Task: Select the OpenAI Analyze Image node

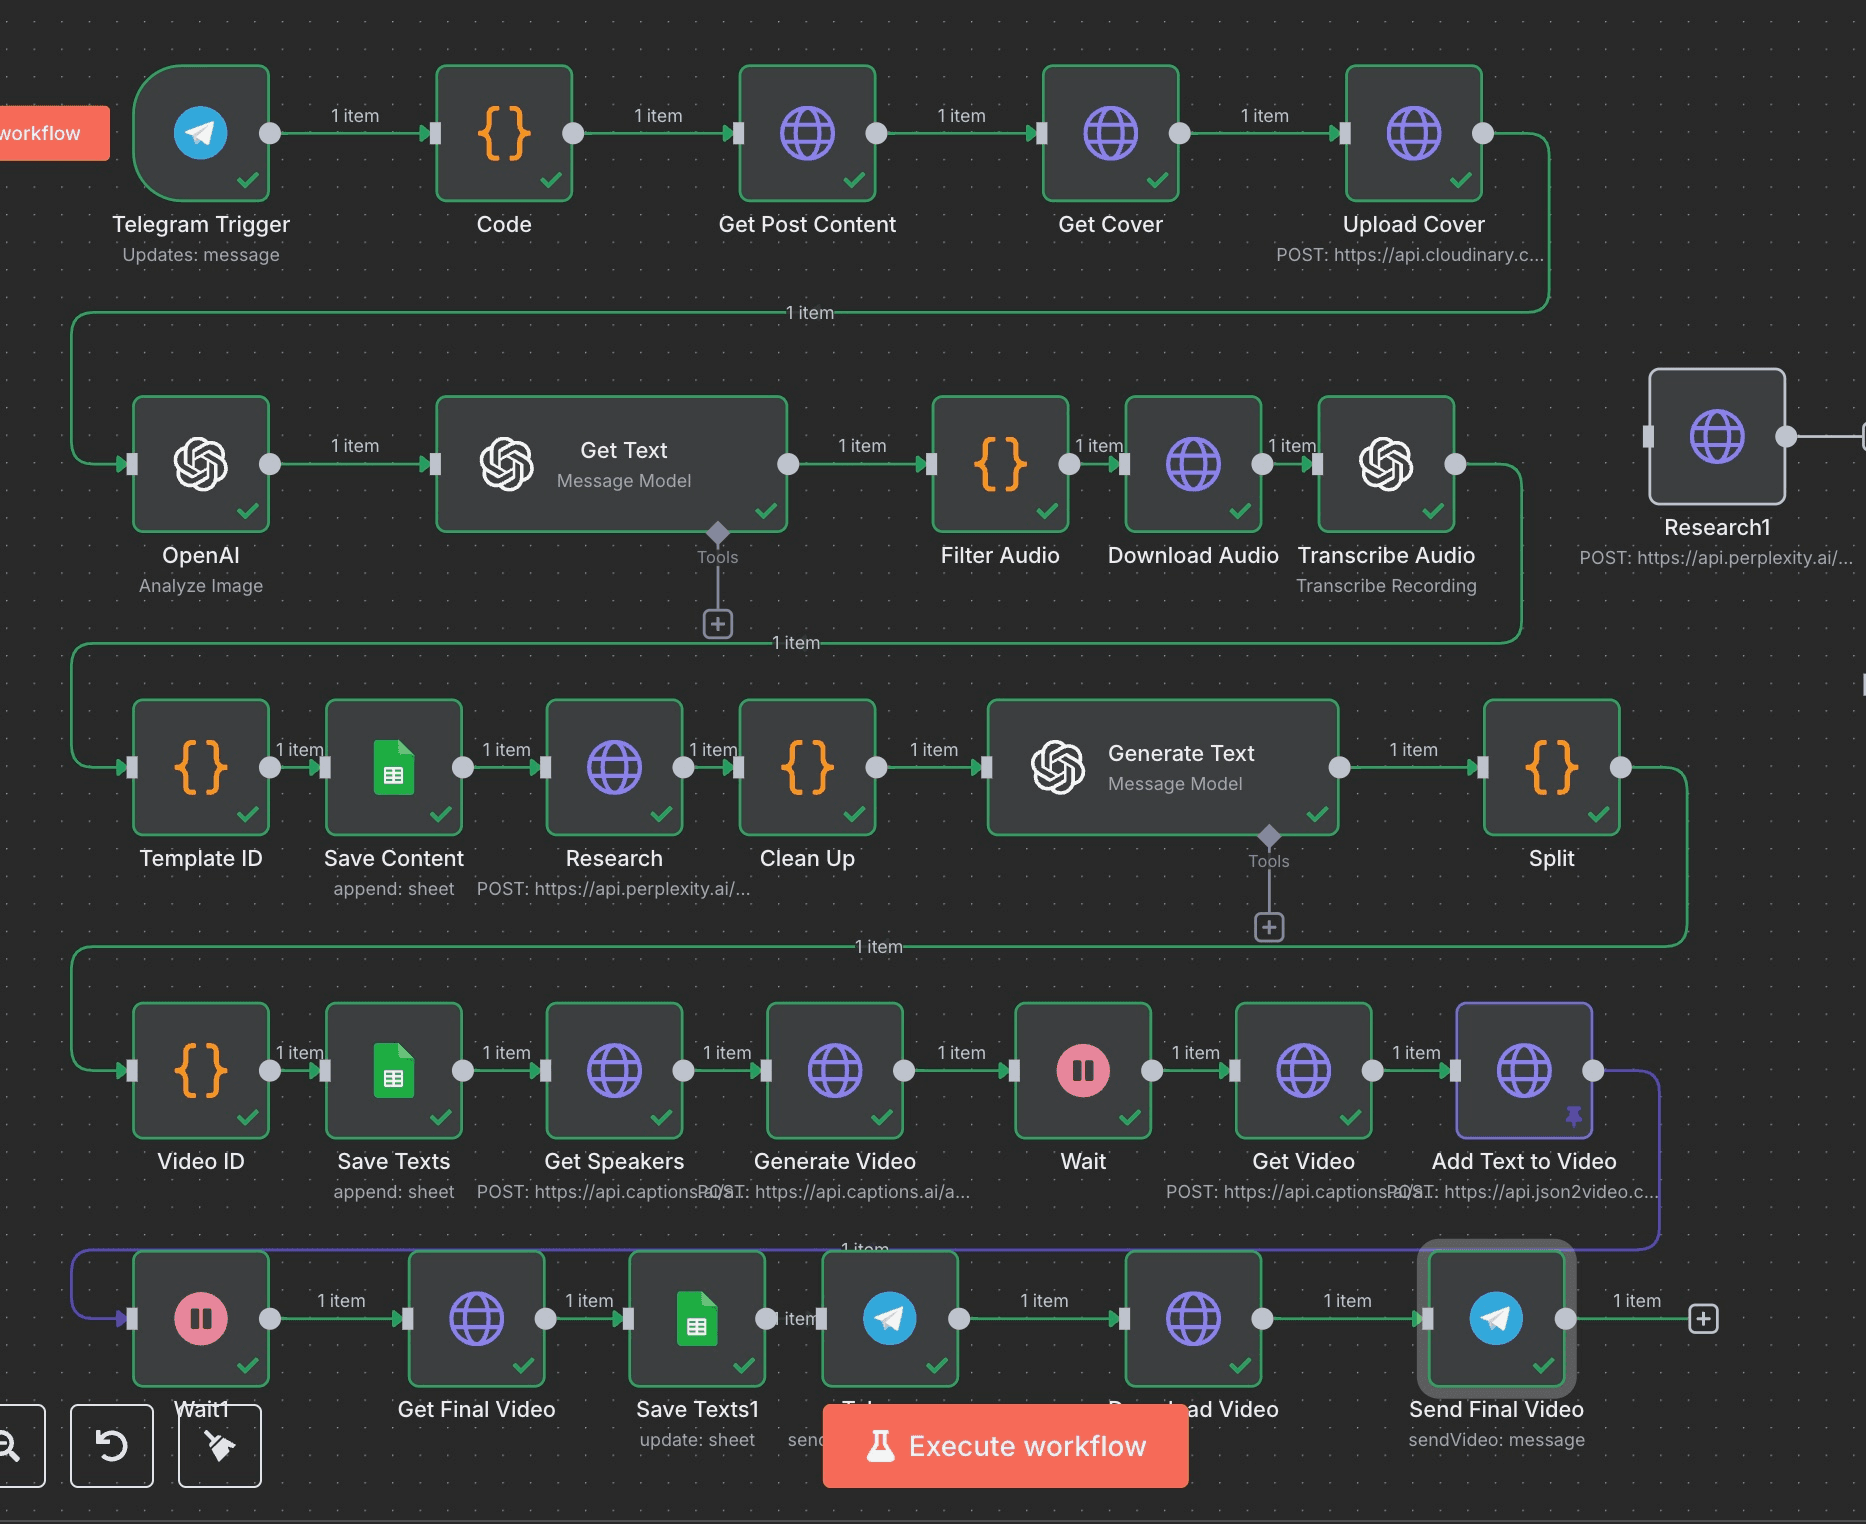Action: (x=201, y=463)
